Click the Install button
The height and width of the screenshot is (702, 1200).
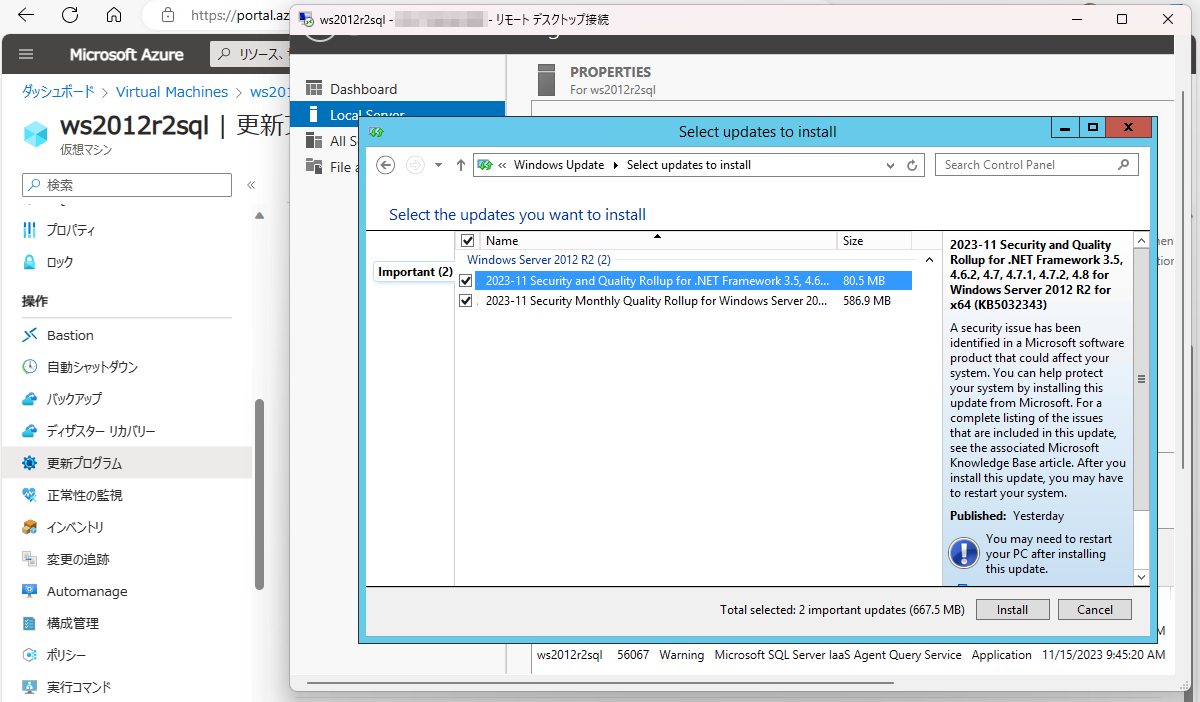(x=1012, y=609)
